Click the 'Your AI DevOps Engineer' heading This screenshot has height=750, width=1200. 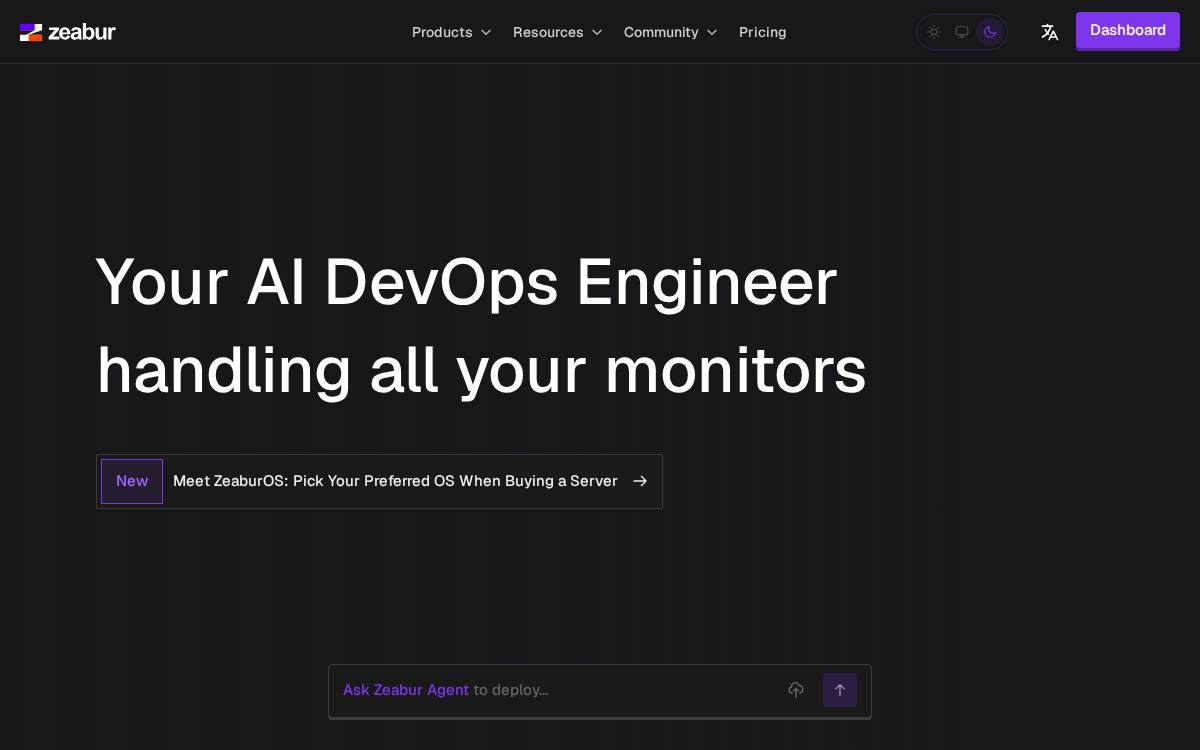coord(466,282)
